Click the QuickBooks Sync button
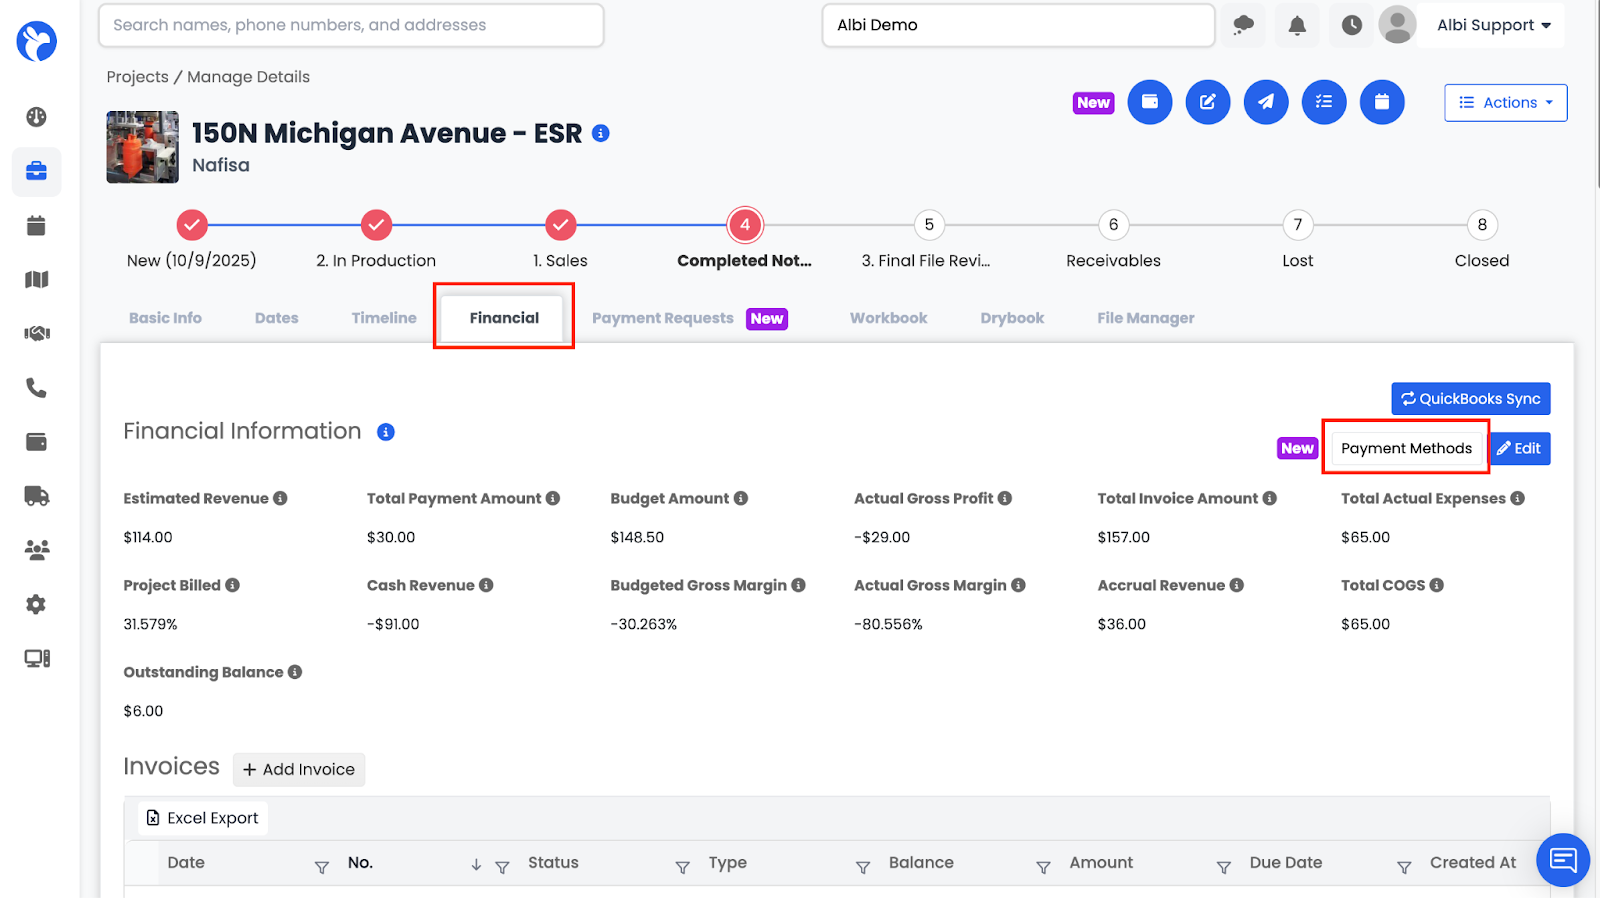The width and height of the screenshot is (1600, 898). 1470,398
